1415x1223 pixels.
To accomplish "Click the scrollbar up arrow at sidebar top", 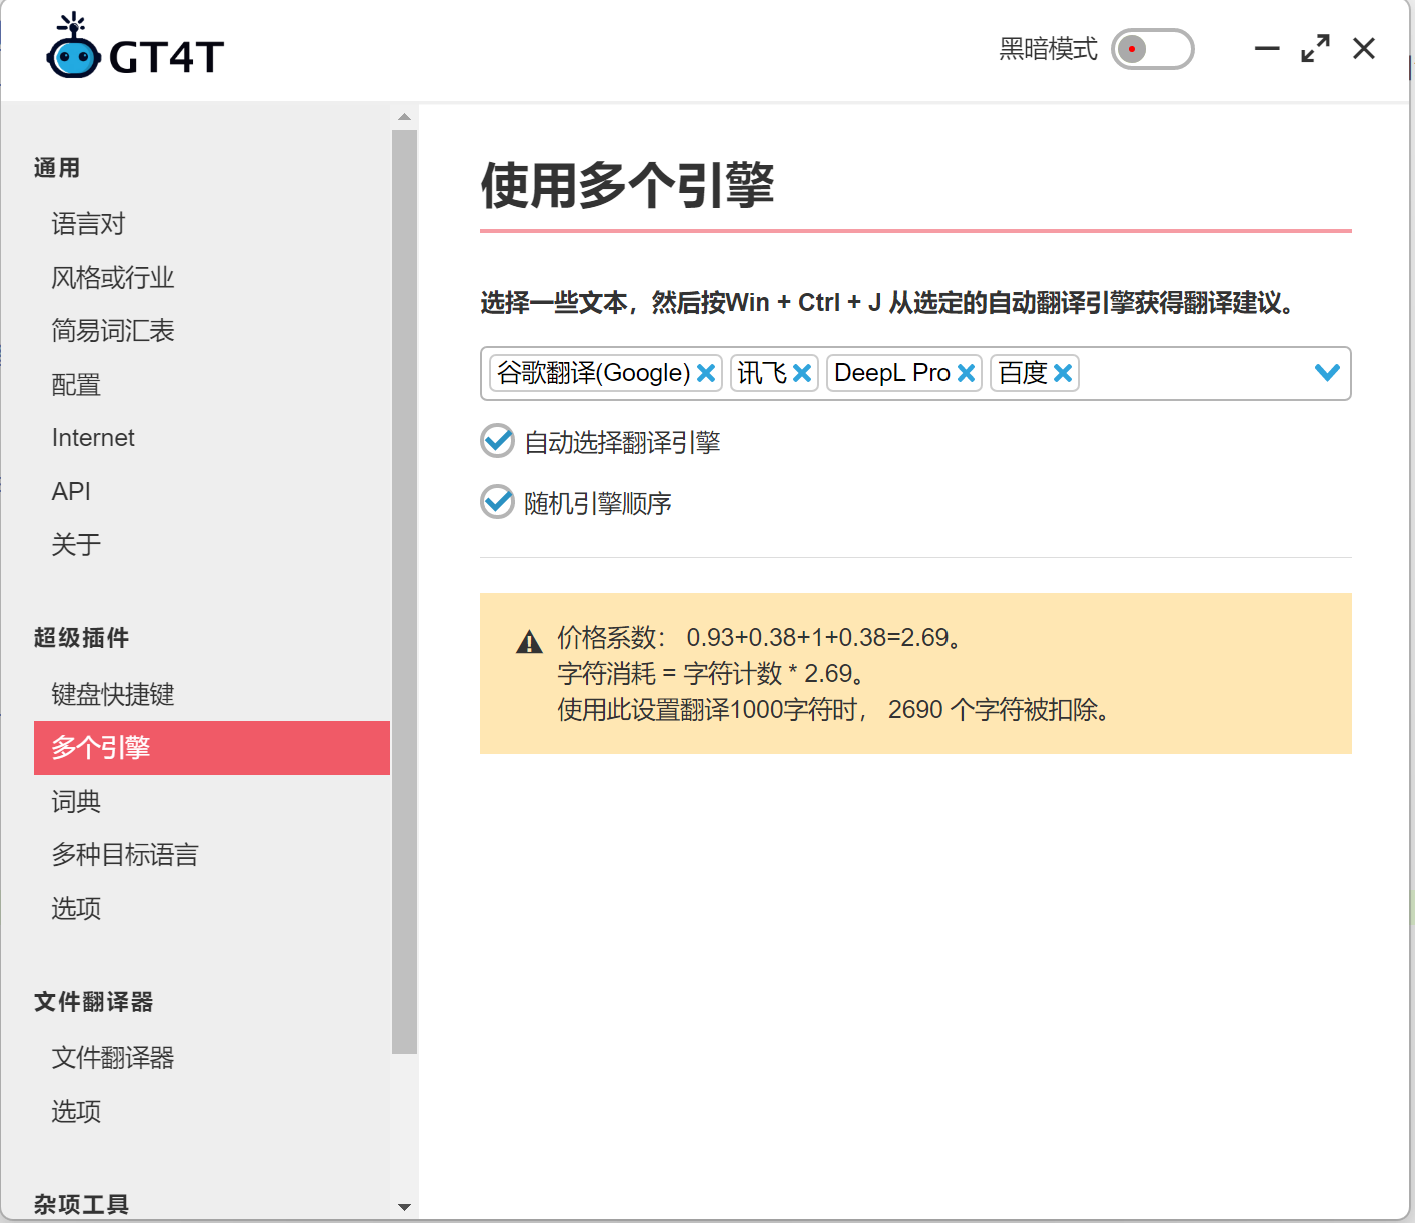I will click(x=404, y=115).
